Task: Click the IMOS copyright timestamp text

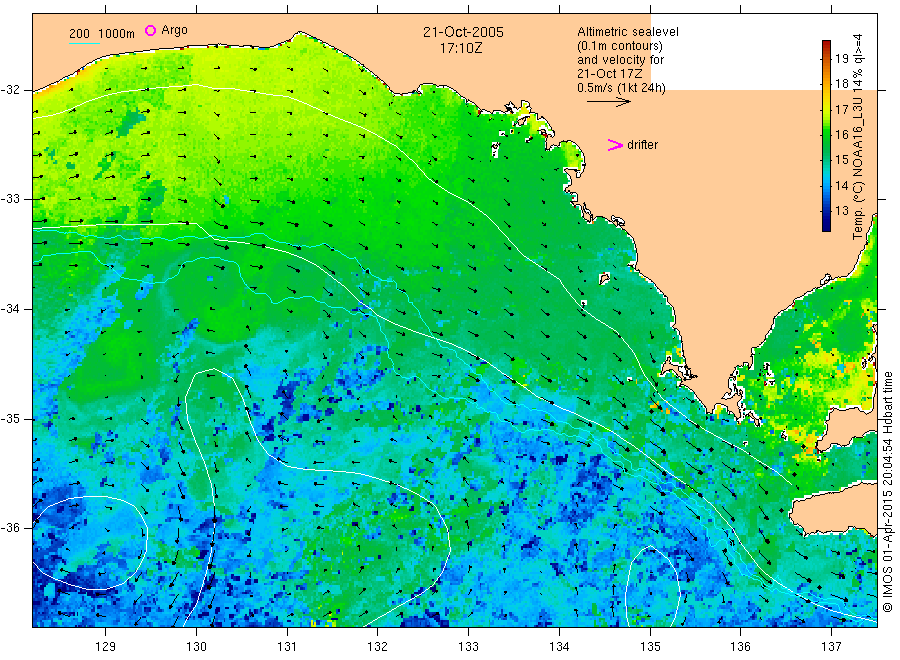Action: [x=887, y=492]
